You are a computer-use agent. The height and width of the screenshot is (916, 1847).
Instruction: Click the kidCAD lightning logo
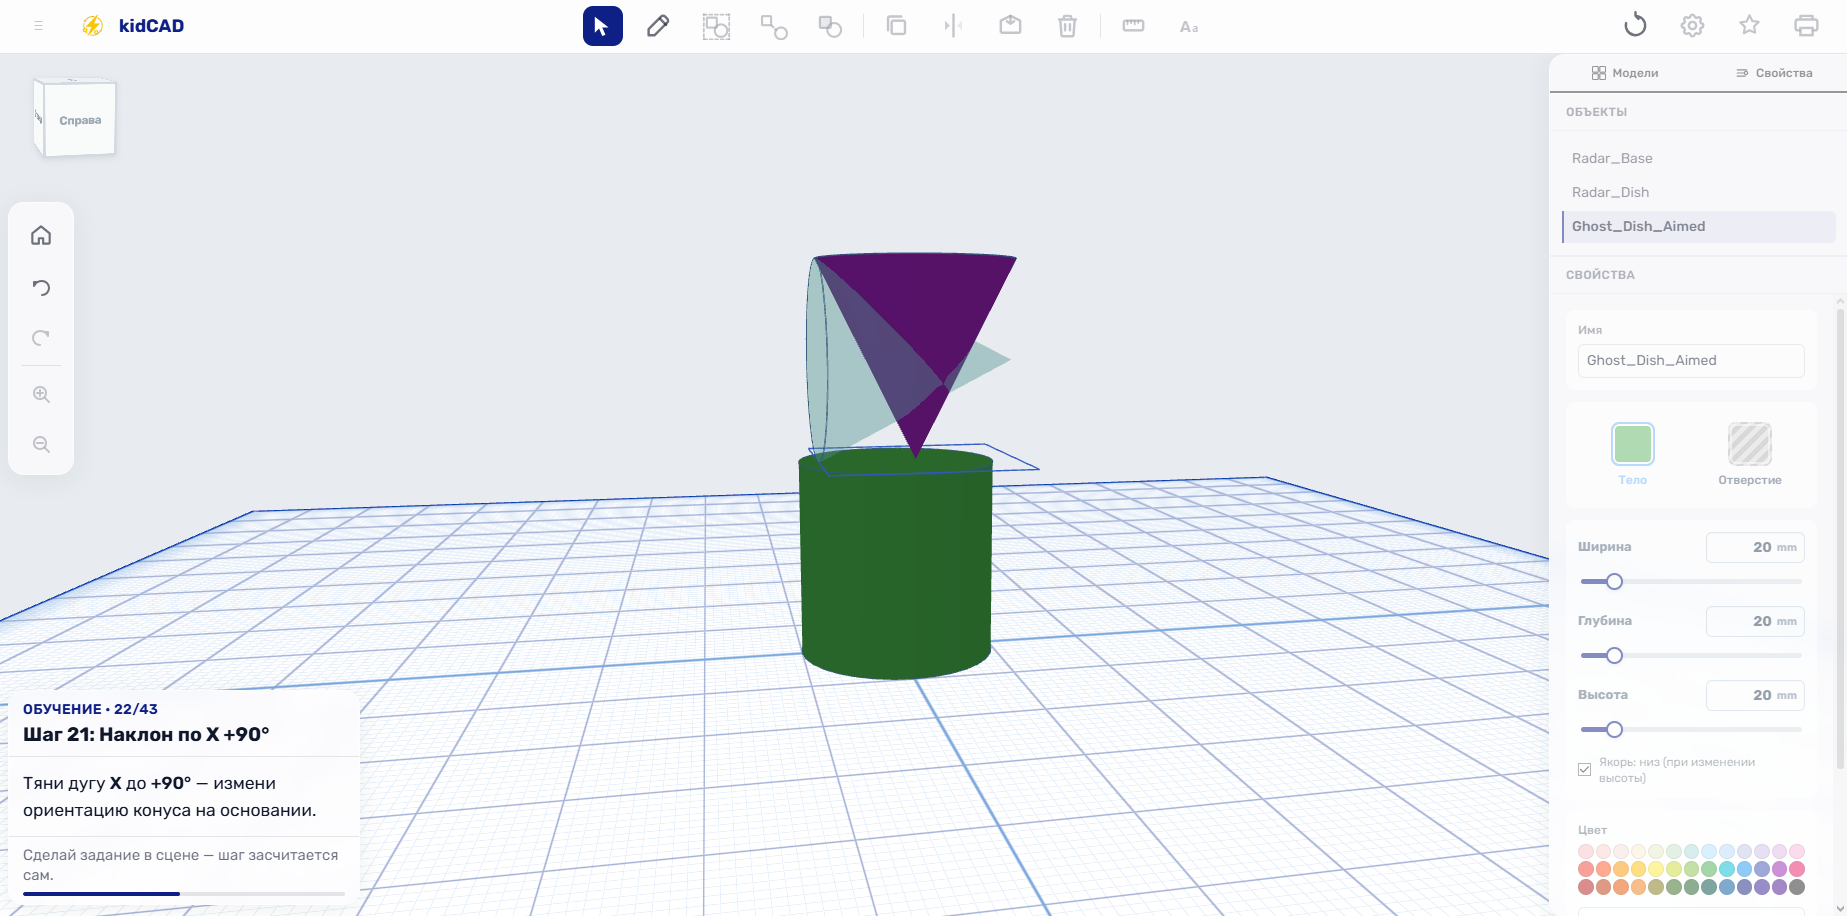click(x=92, y=26)
